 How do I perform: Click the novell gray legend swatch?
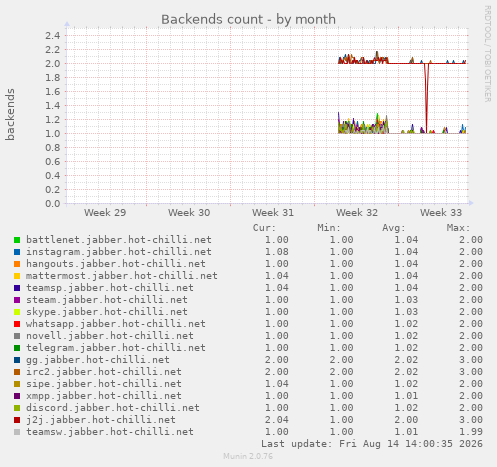tap(17, 336)
